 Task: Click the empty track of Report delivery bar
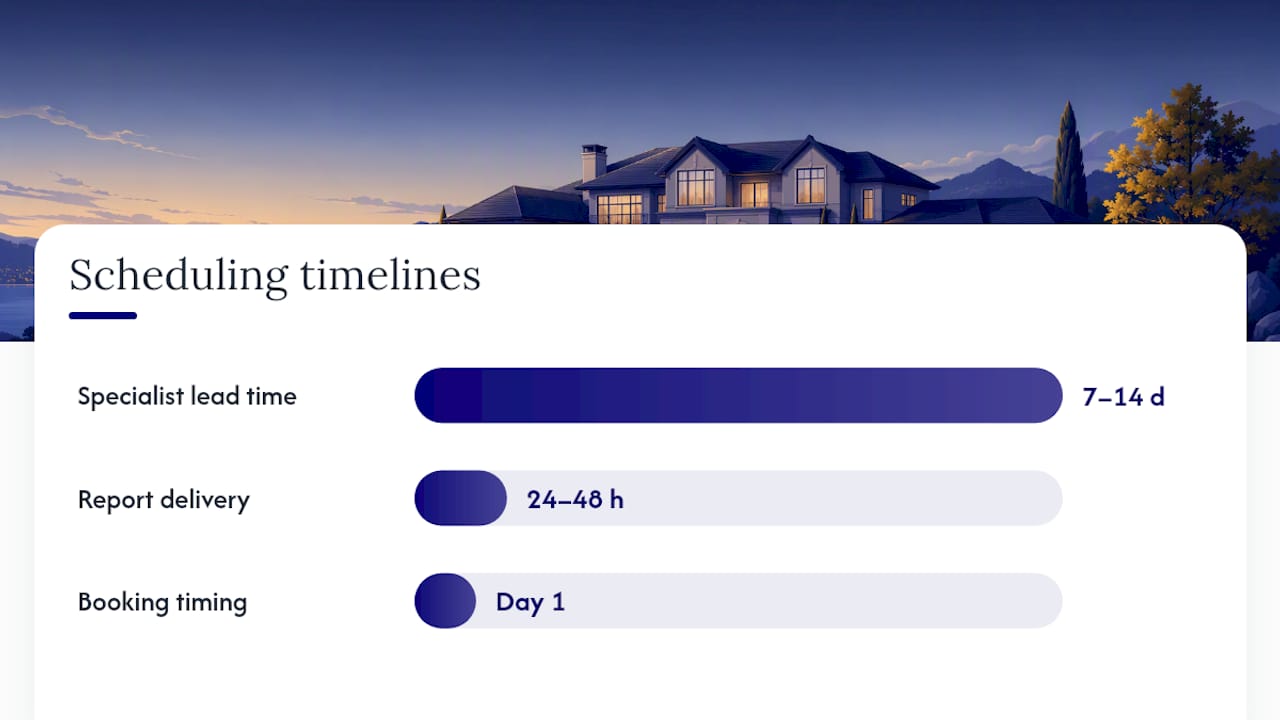(842, 498)
